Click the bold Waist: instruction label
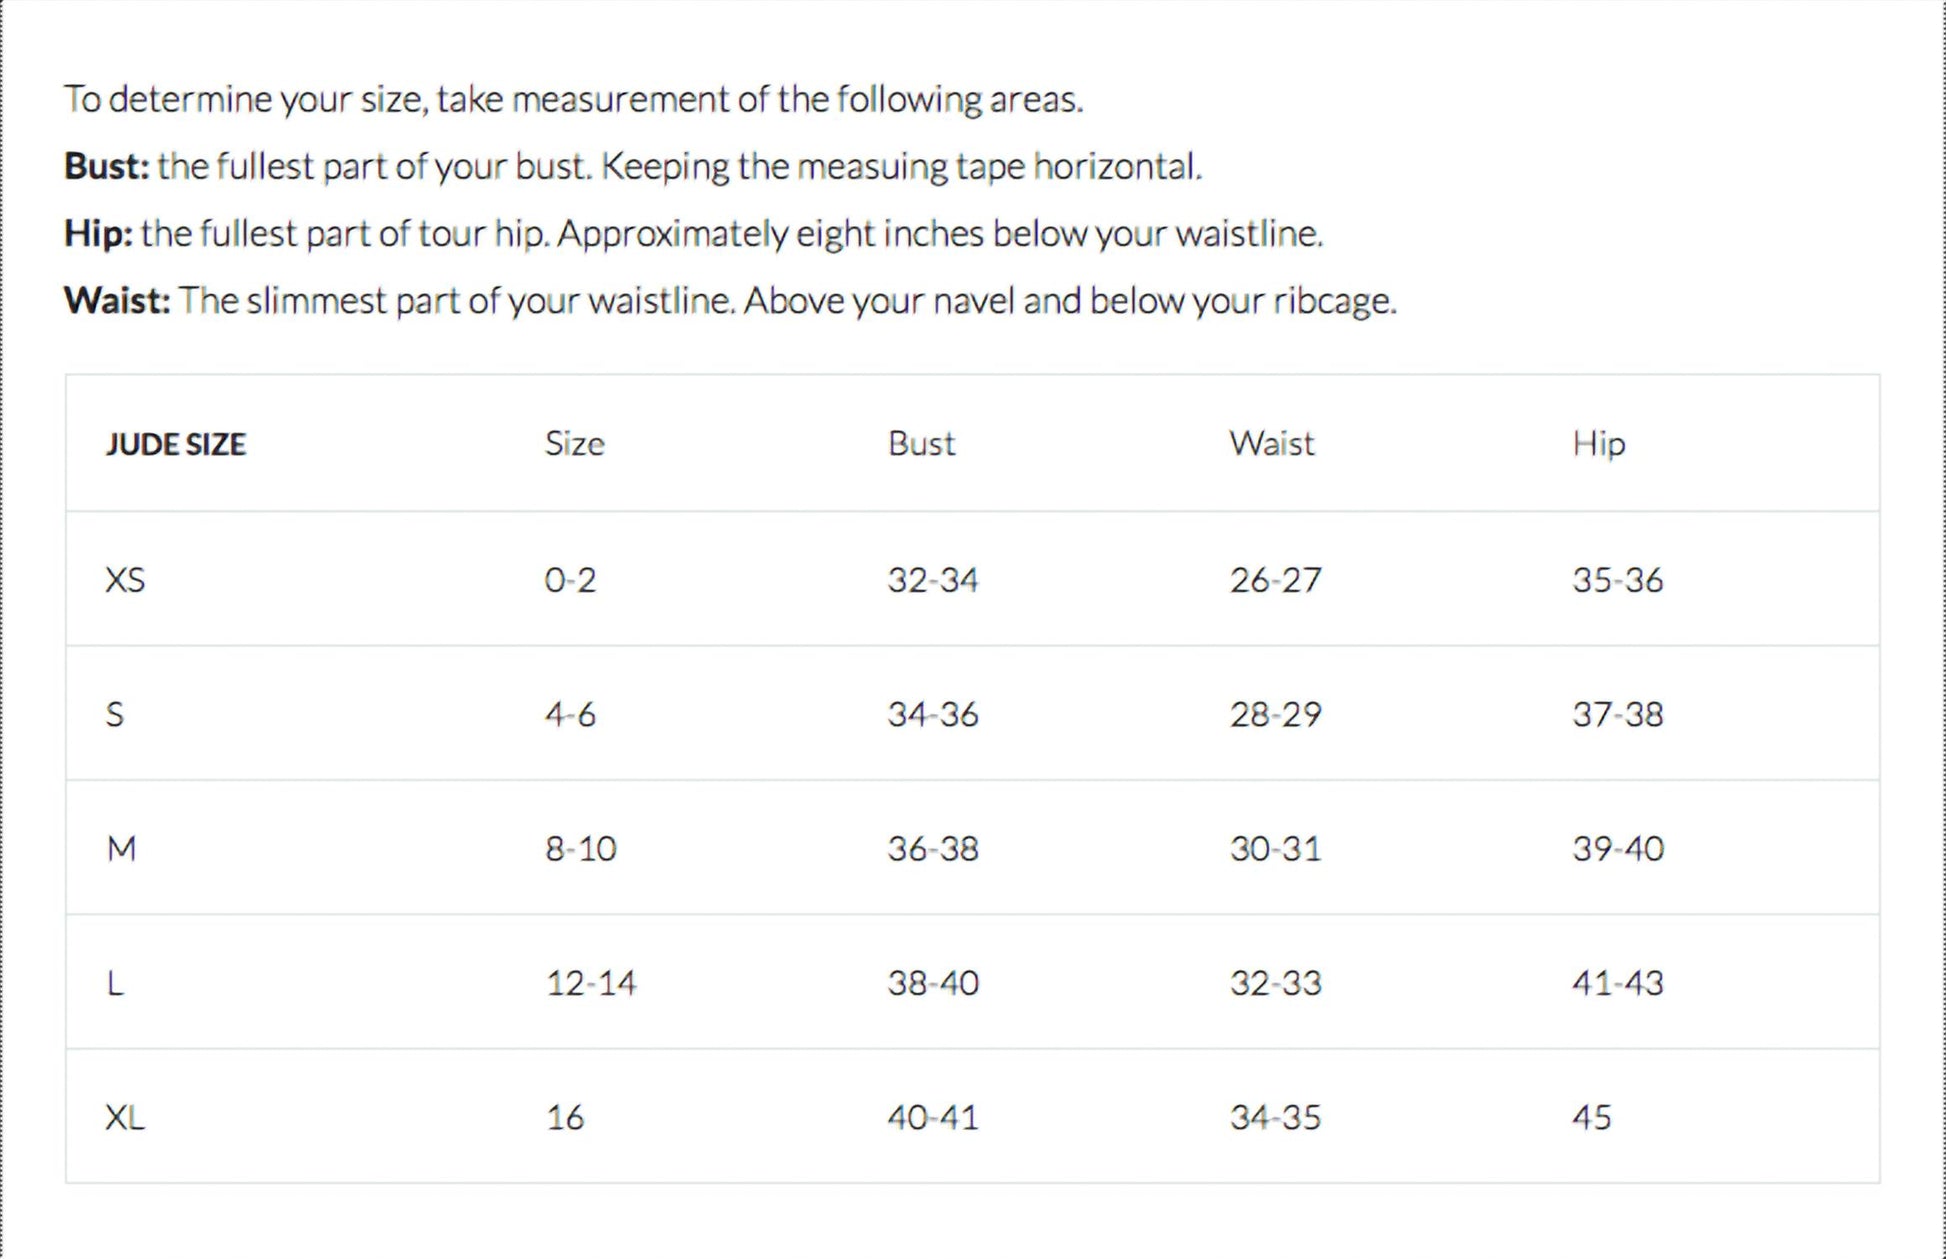This screenshot has height=1259, width=1946. click(x=117, y=300)
